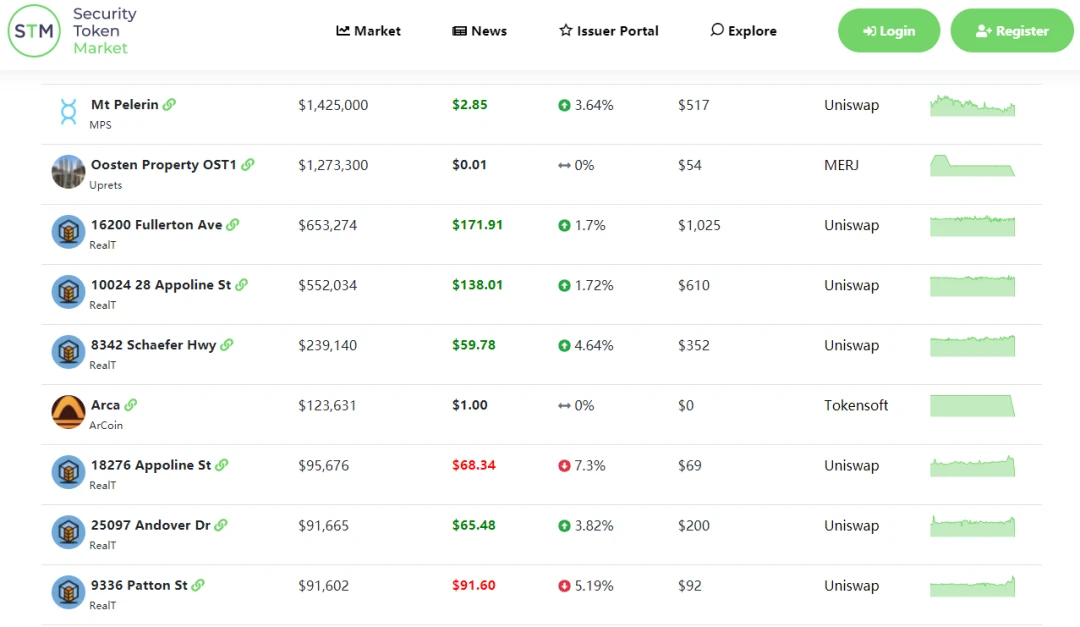Click link icon beside Oosten Property OST1
Screen dimensions: 1080x627
[248, 165]
